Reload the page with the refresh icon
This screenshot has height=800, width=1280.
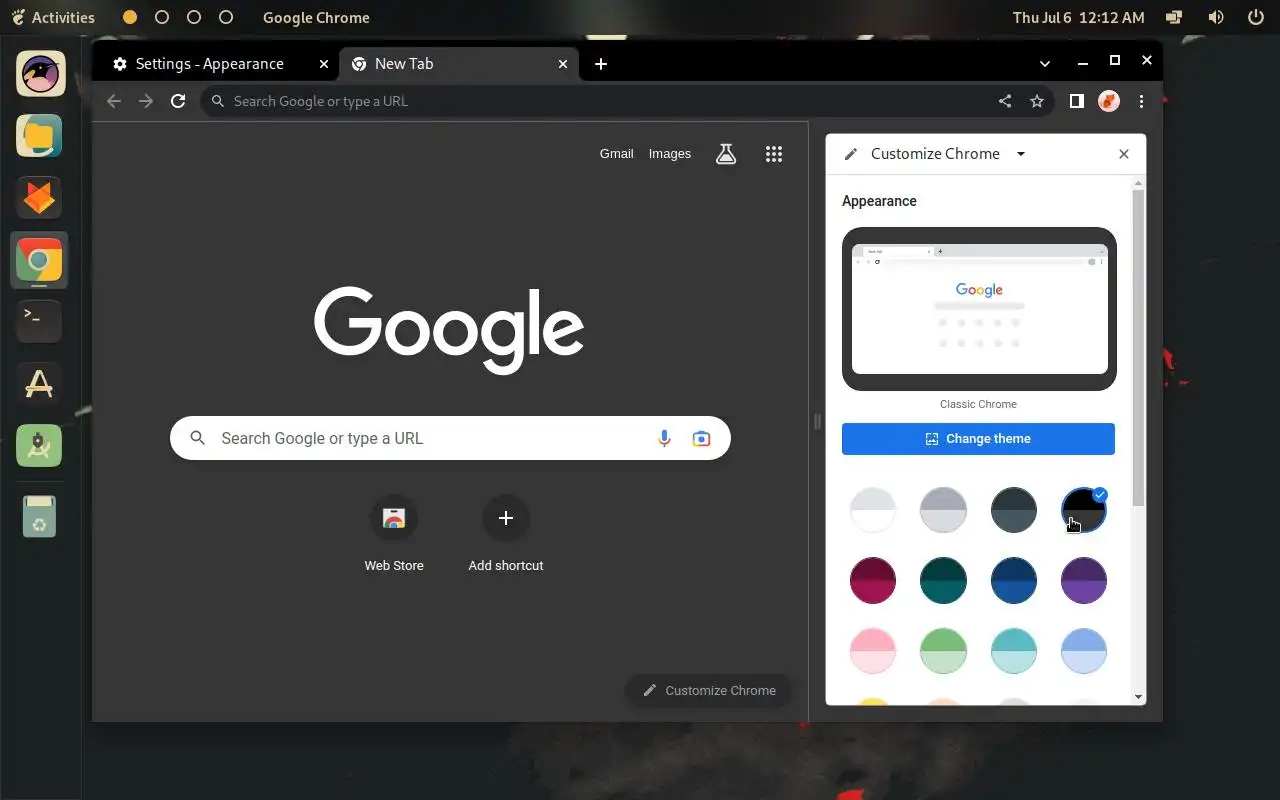(x=178, y=101)
